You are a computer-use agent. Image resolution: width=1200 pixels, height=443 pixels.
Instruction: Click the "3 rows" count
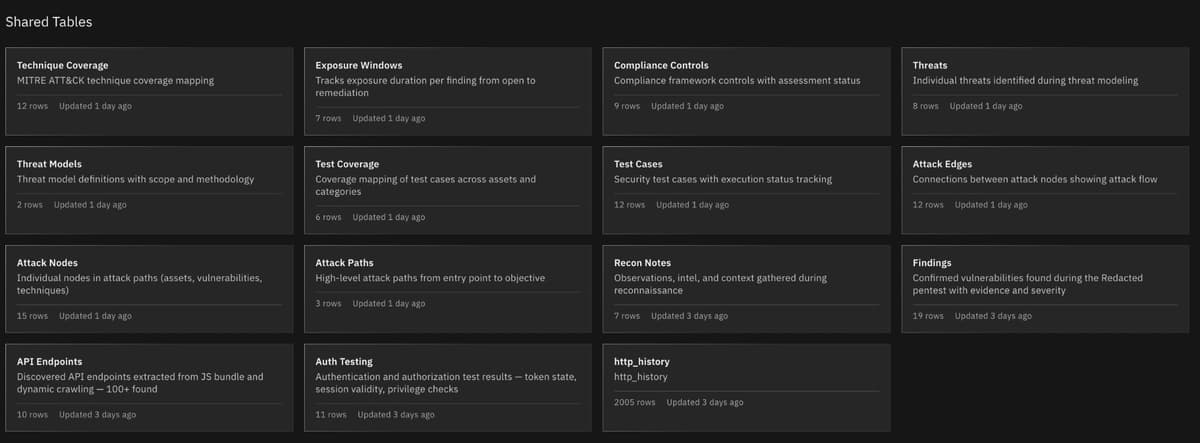(328, 303)
